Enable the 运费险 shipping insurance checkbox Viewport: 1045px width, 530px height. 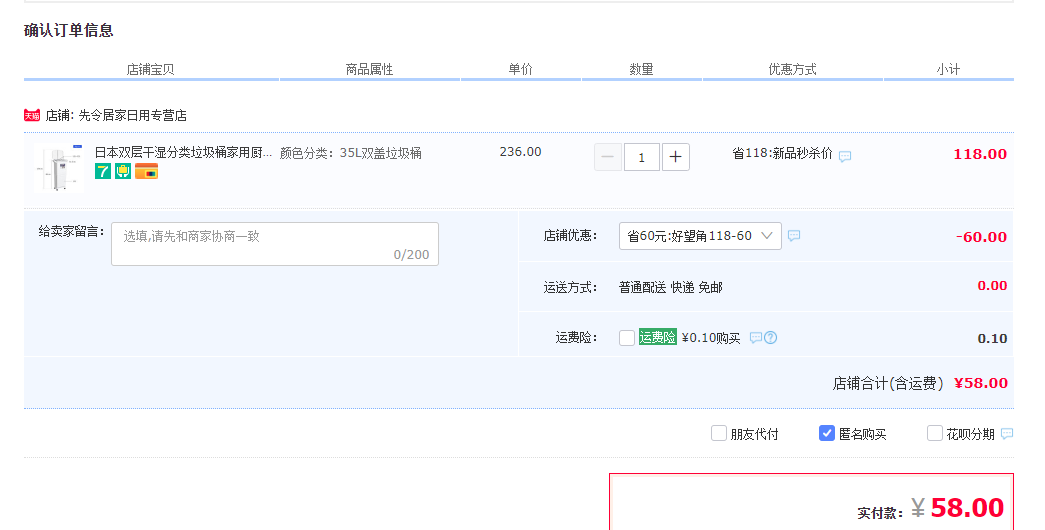pyautogui.click(x=626, y=338)
